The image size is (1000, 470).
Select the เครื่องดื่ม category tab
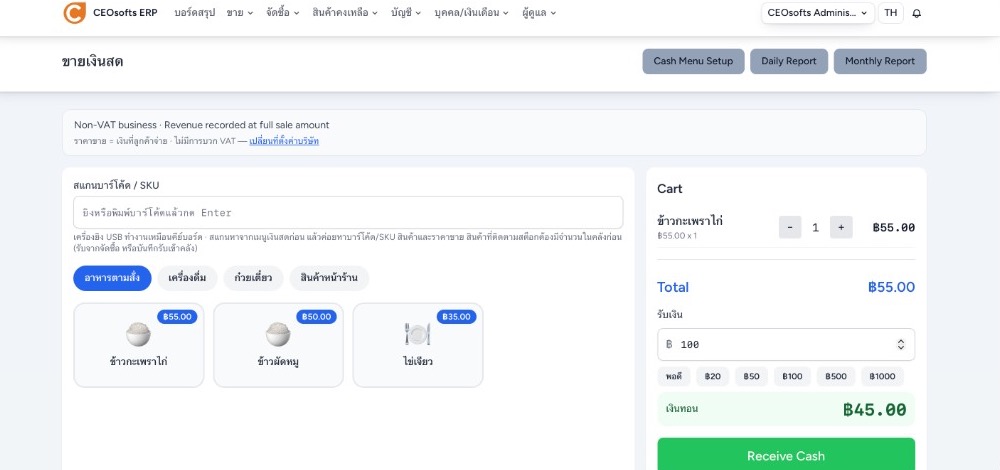[188, 278]
